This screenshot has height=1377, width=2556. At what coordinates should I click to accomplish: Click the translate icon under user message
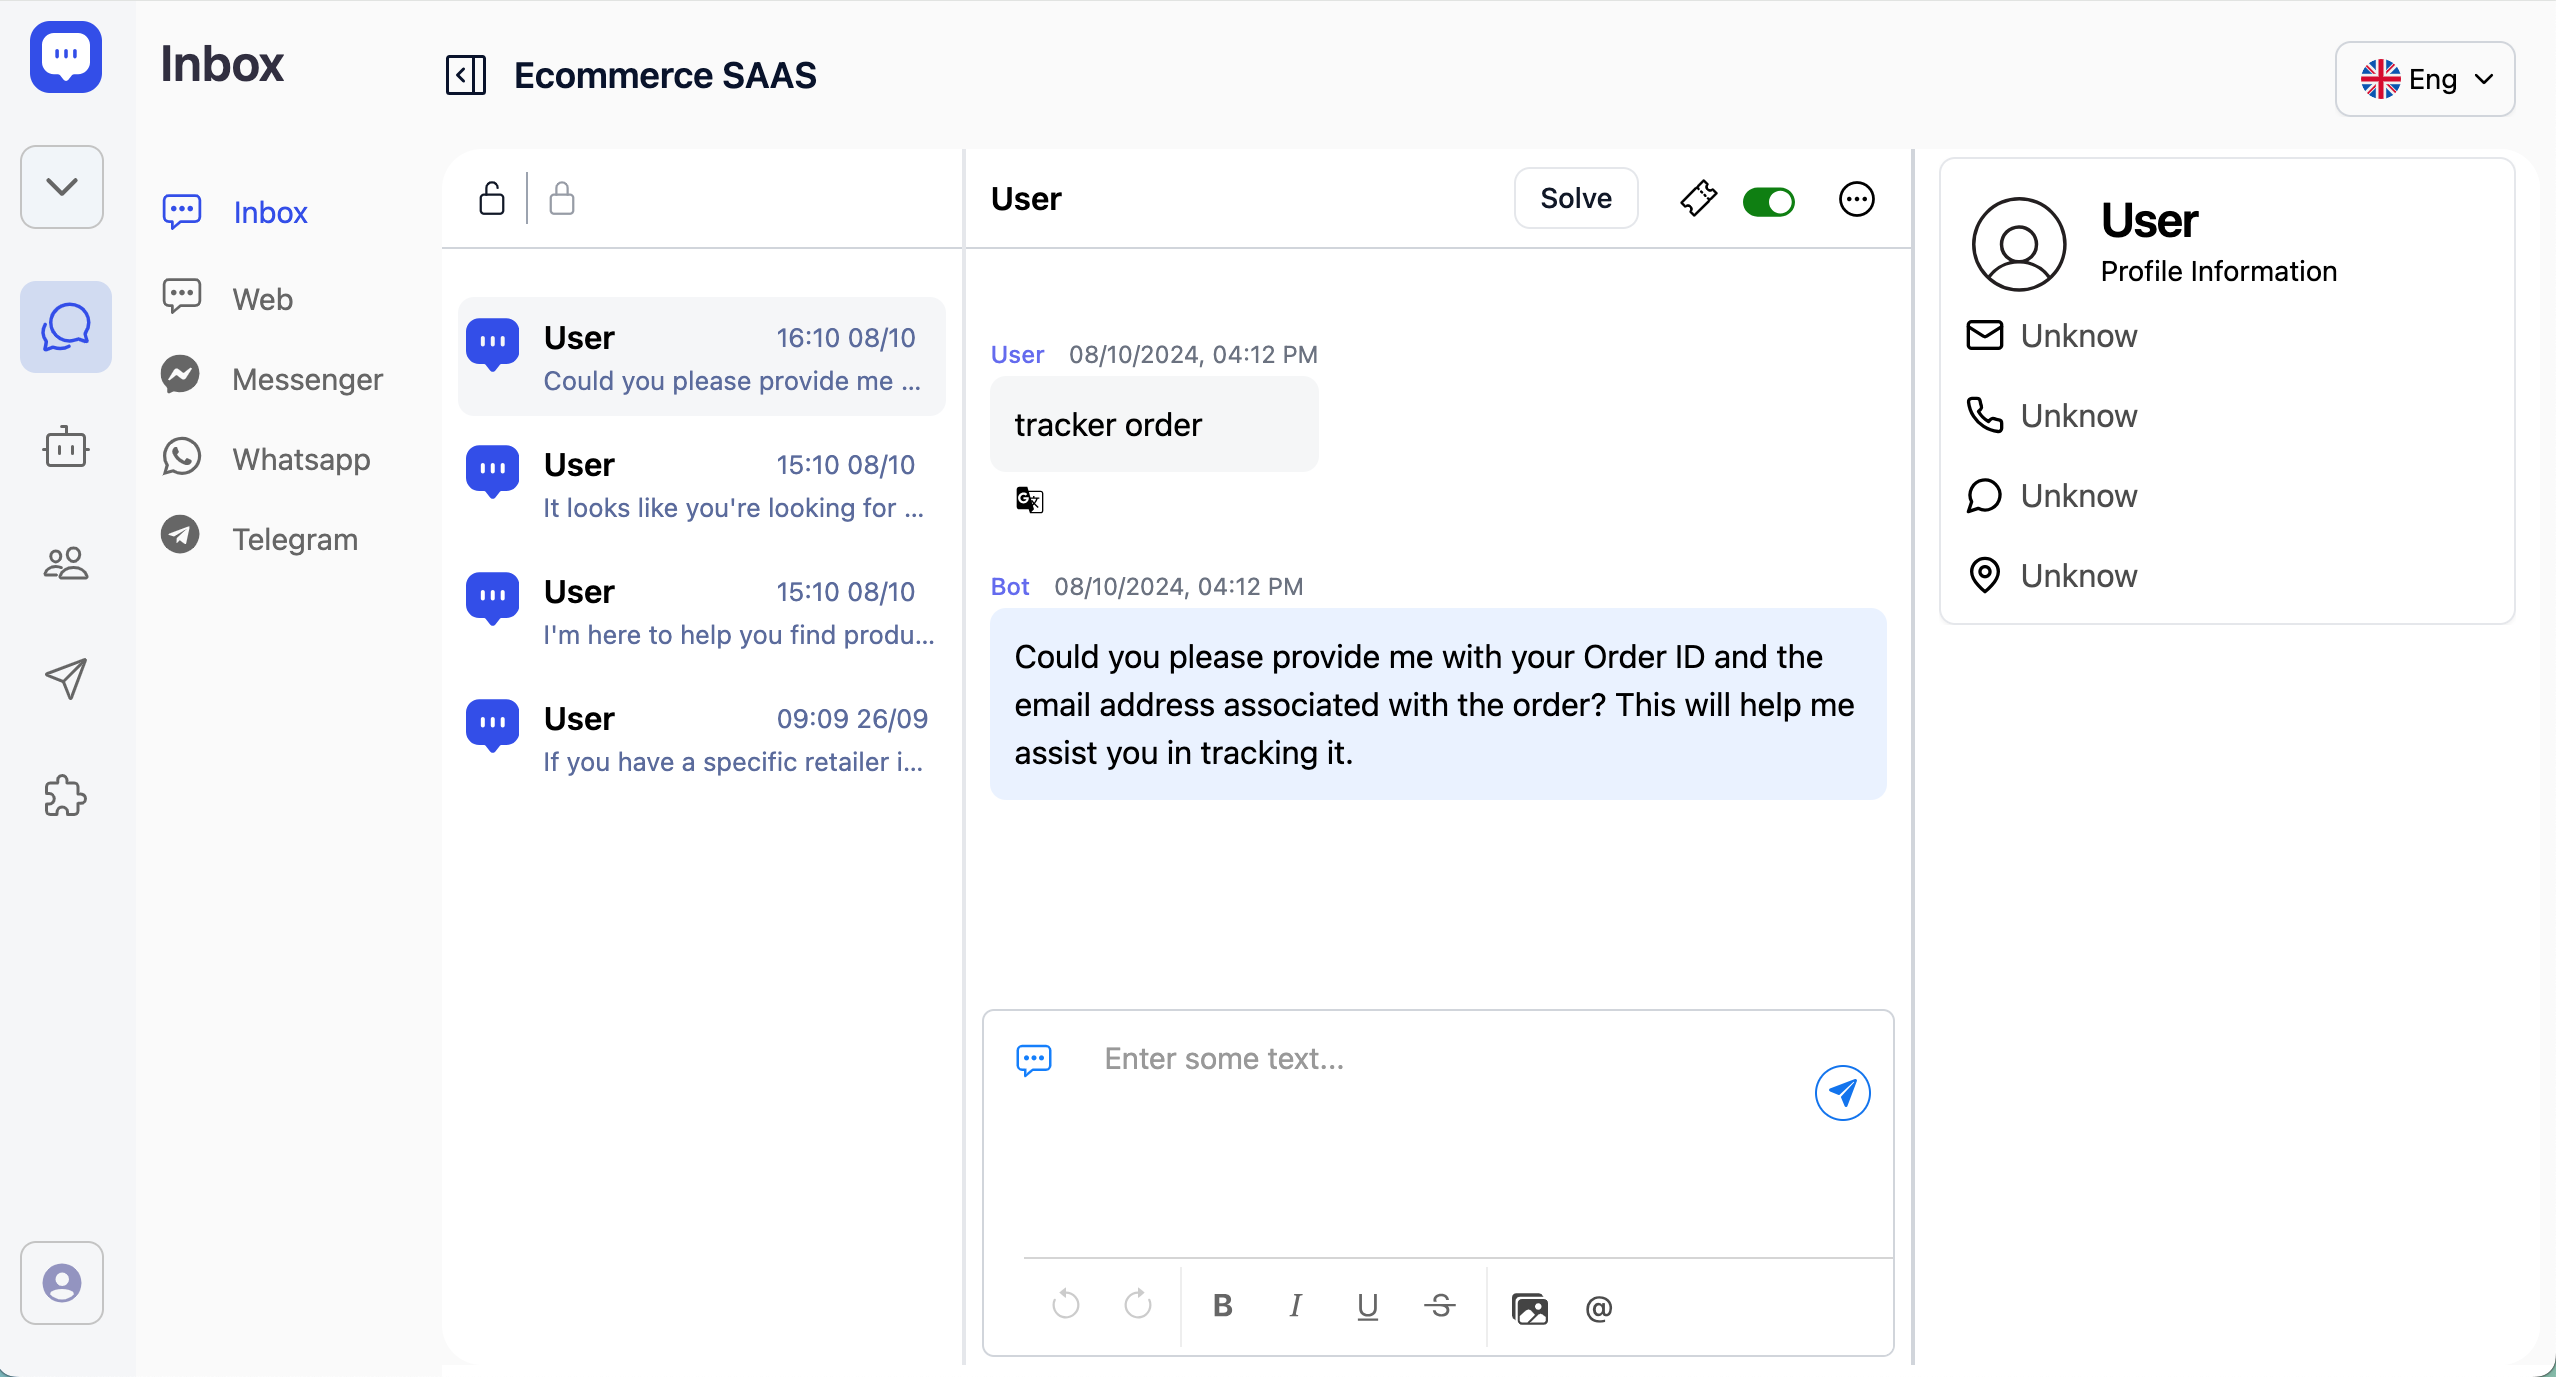tap(1029, 500)
